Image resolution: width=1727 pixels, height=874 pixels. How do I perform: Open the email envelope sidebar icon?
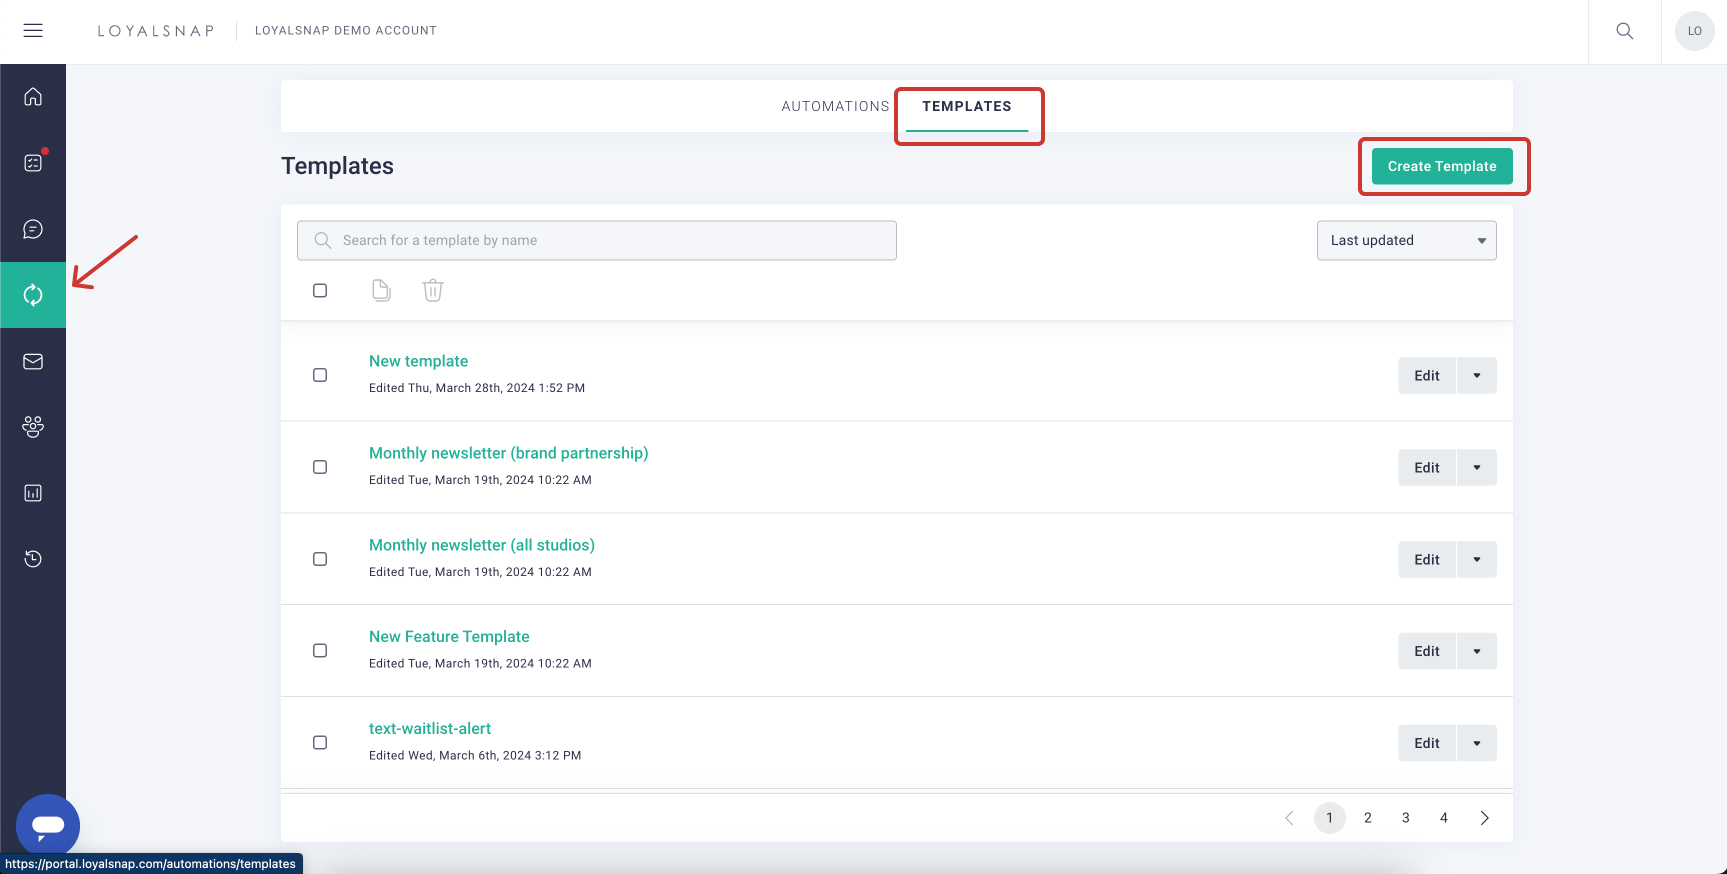tap(33, 361)
